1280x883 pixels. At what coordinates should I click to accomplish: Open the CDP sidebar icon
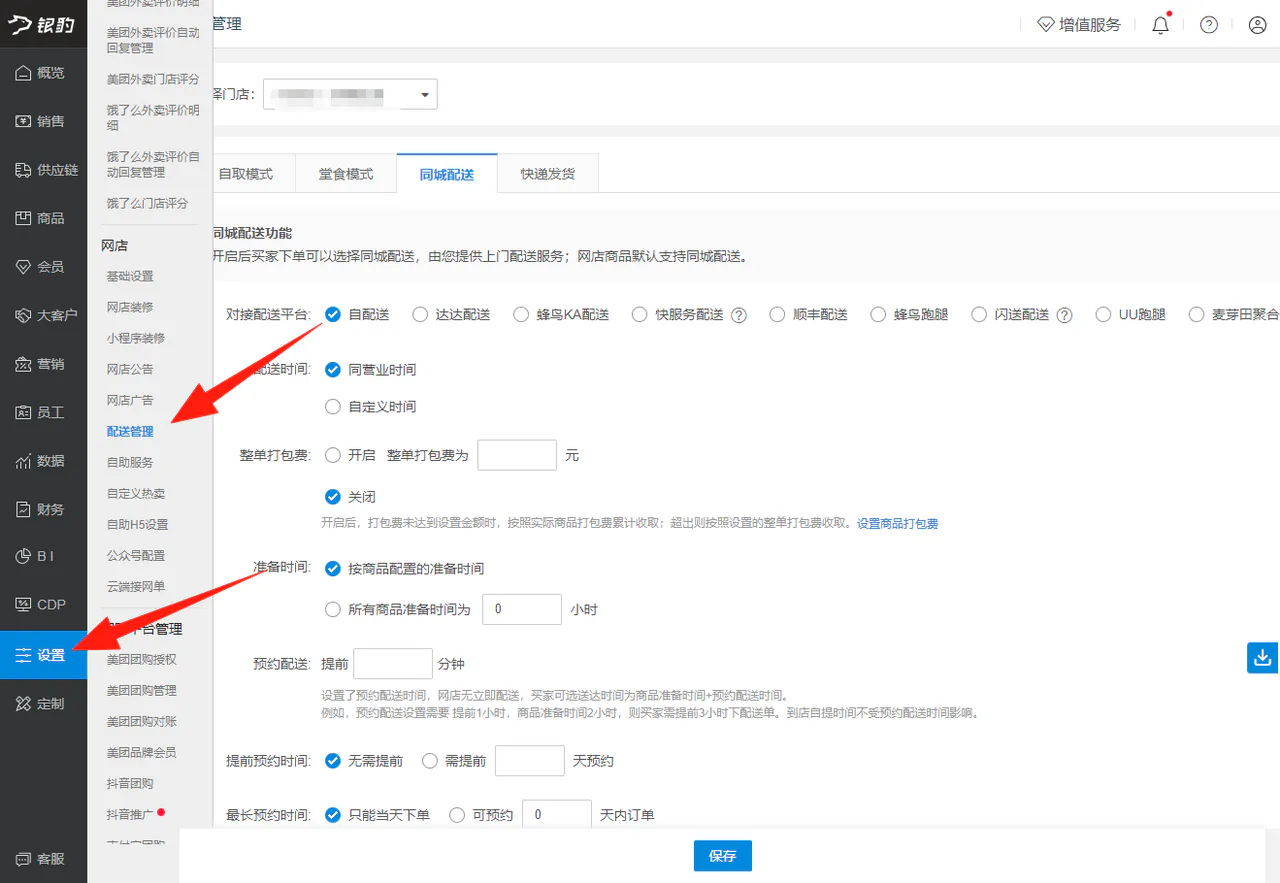coord(23,604)
